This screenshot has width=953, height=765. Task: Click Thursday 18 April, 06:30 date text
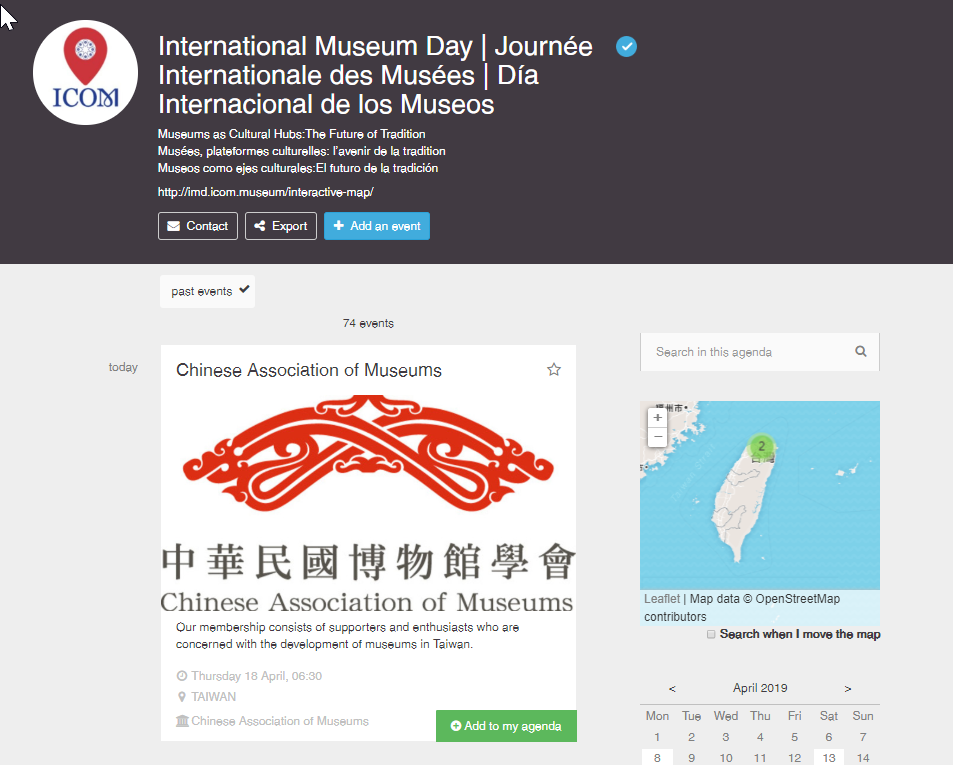point(256,676)
